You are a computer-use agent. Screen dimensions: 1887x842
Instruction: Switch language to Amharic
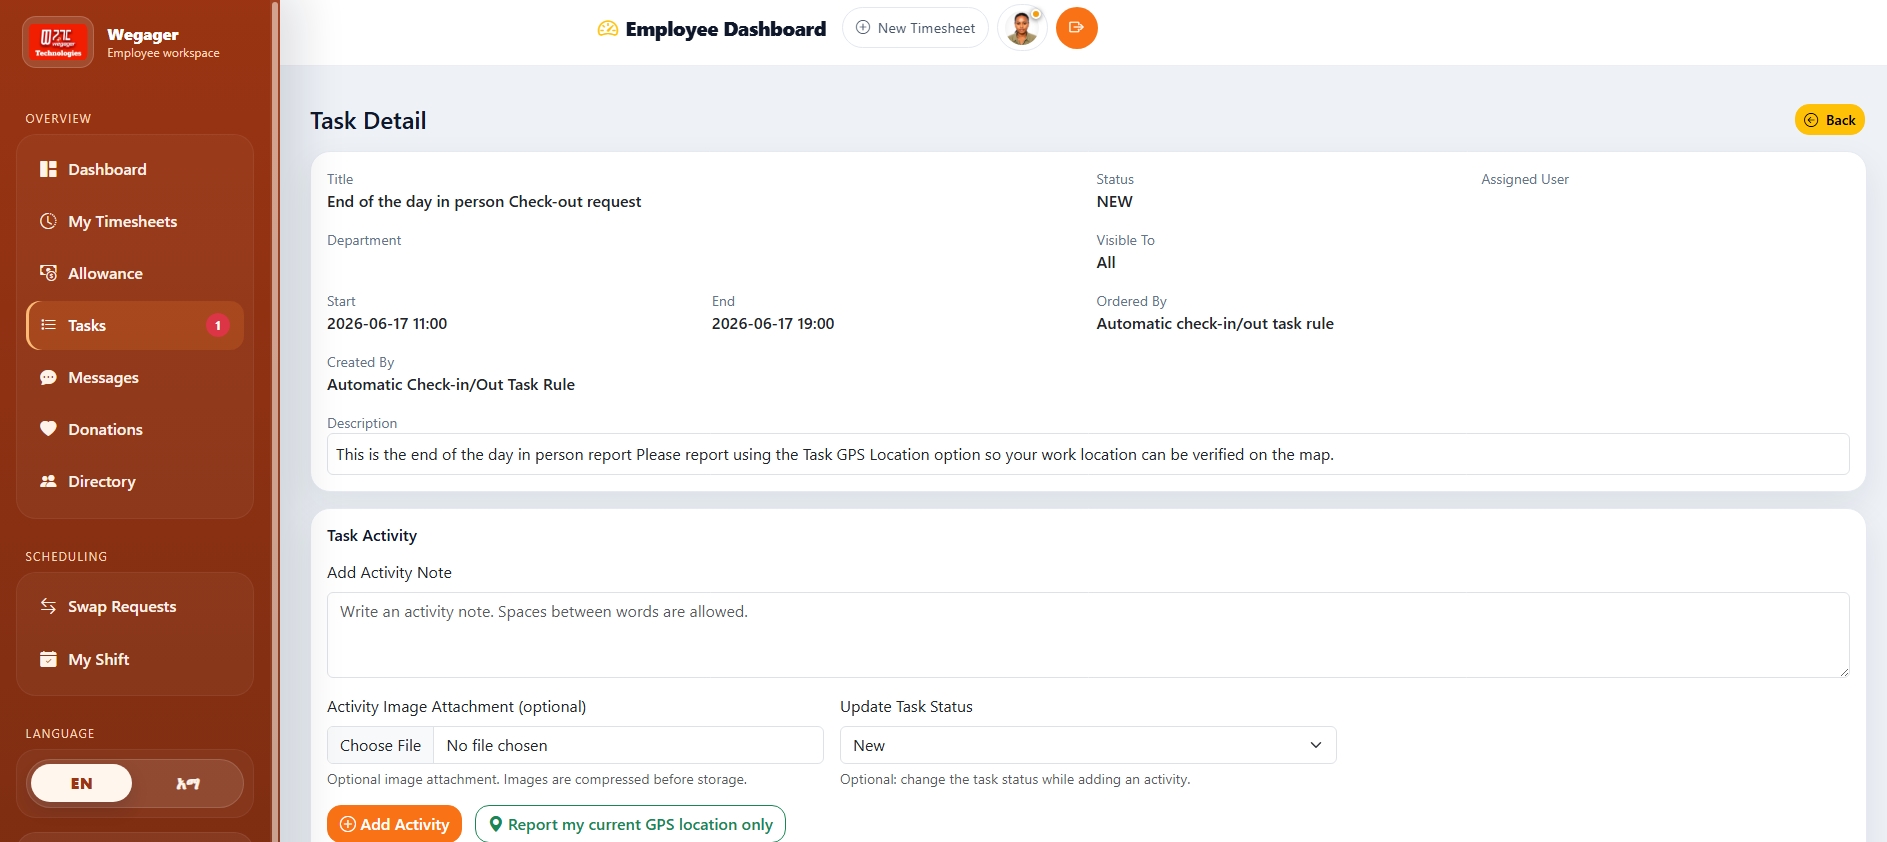(x=188, y=783)
